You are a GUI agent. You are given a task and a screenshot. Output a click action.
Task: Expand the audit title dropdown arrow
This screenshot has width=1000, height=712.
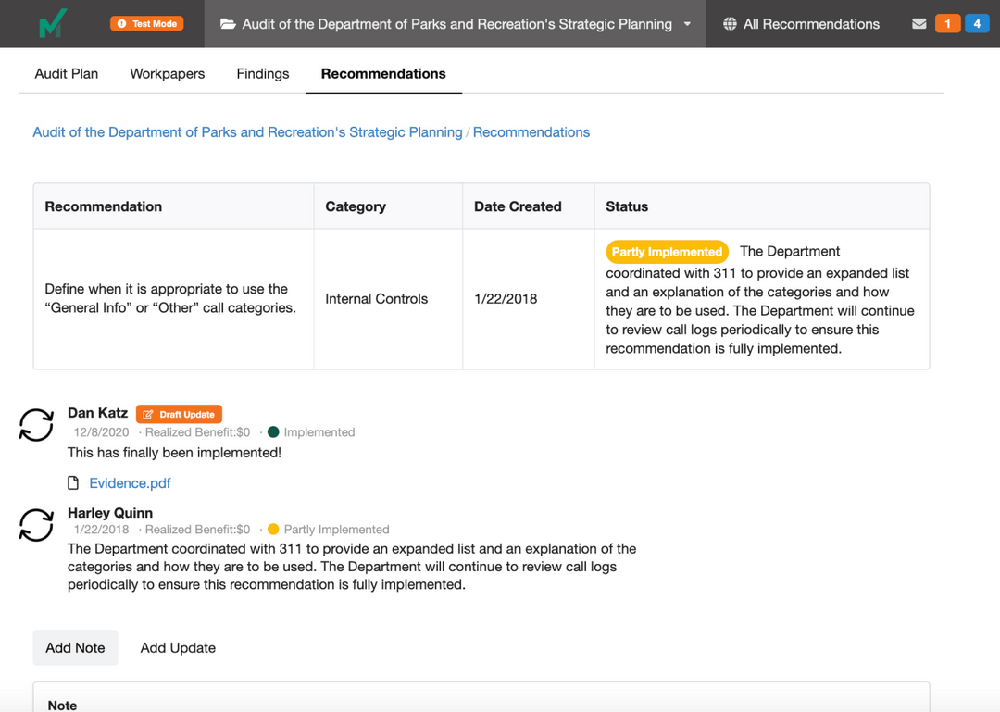687,24
